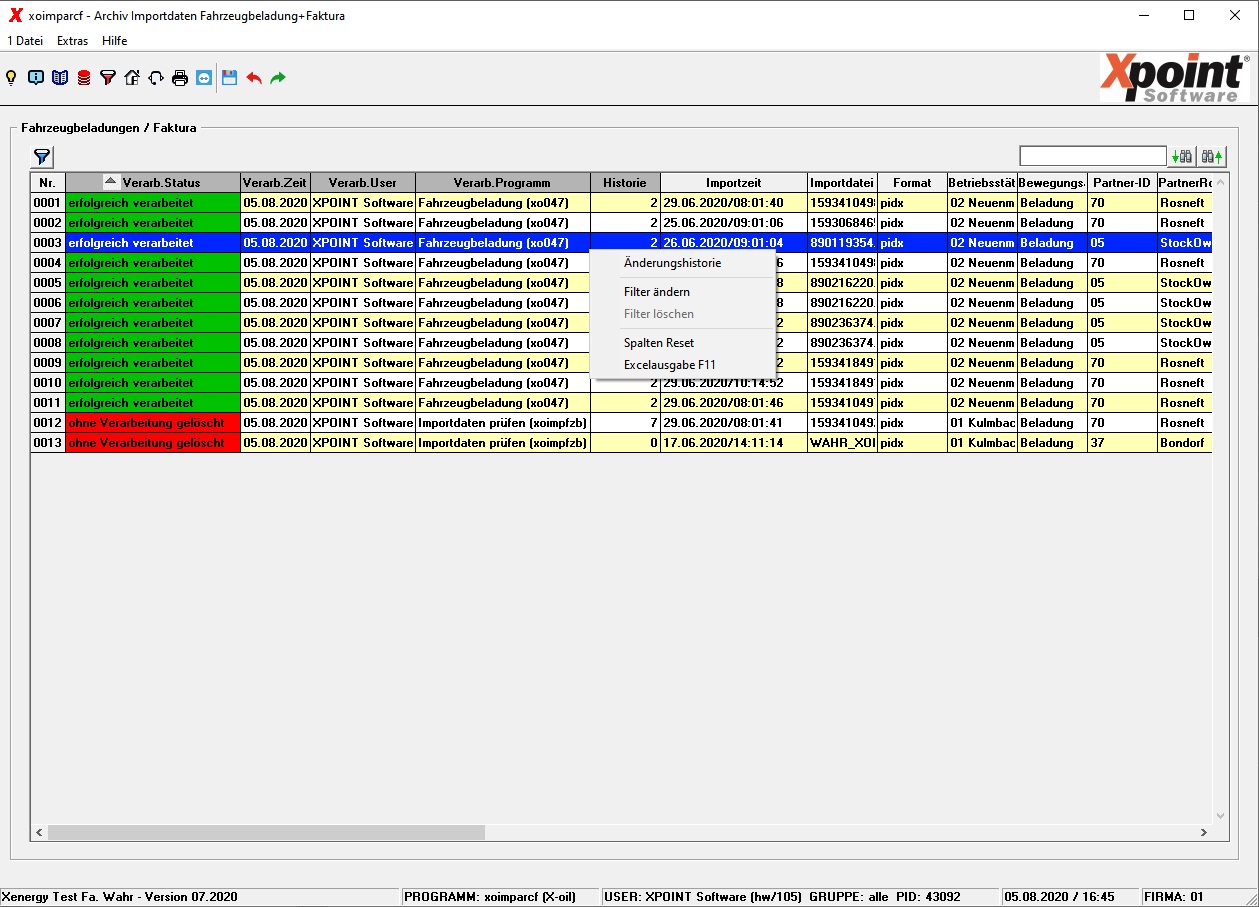Click 'Importdaten prüfen (xoimpfzb)' in row 0012
Viewport: 1259px width, 907px height.
pyautogui.click(x=503, y=423)
